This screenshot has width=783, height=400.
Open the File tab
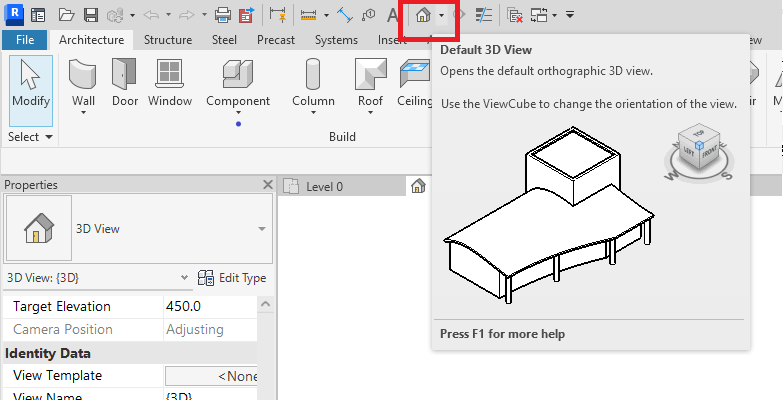pyautogui.click(x=25, y=40)
